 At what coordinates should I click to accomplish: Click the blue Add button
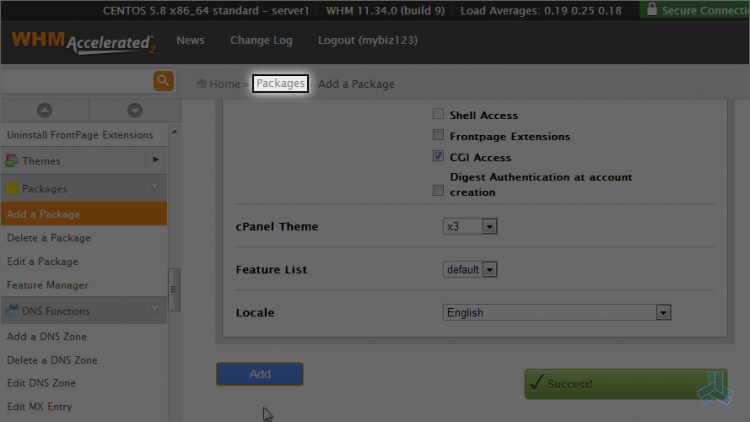pyautogui.click(x=260, y=374)
